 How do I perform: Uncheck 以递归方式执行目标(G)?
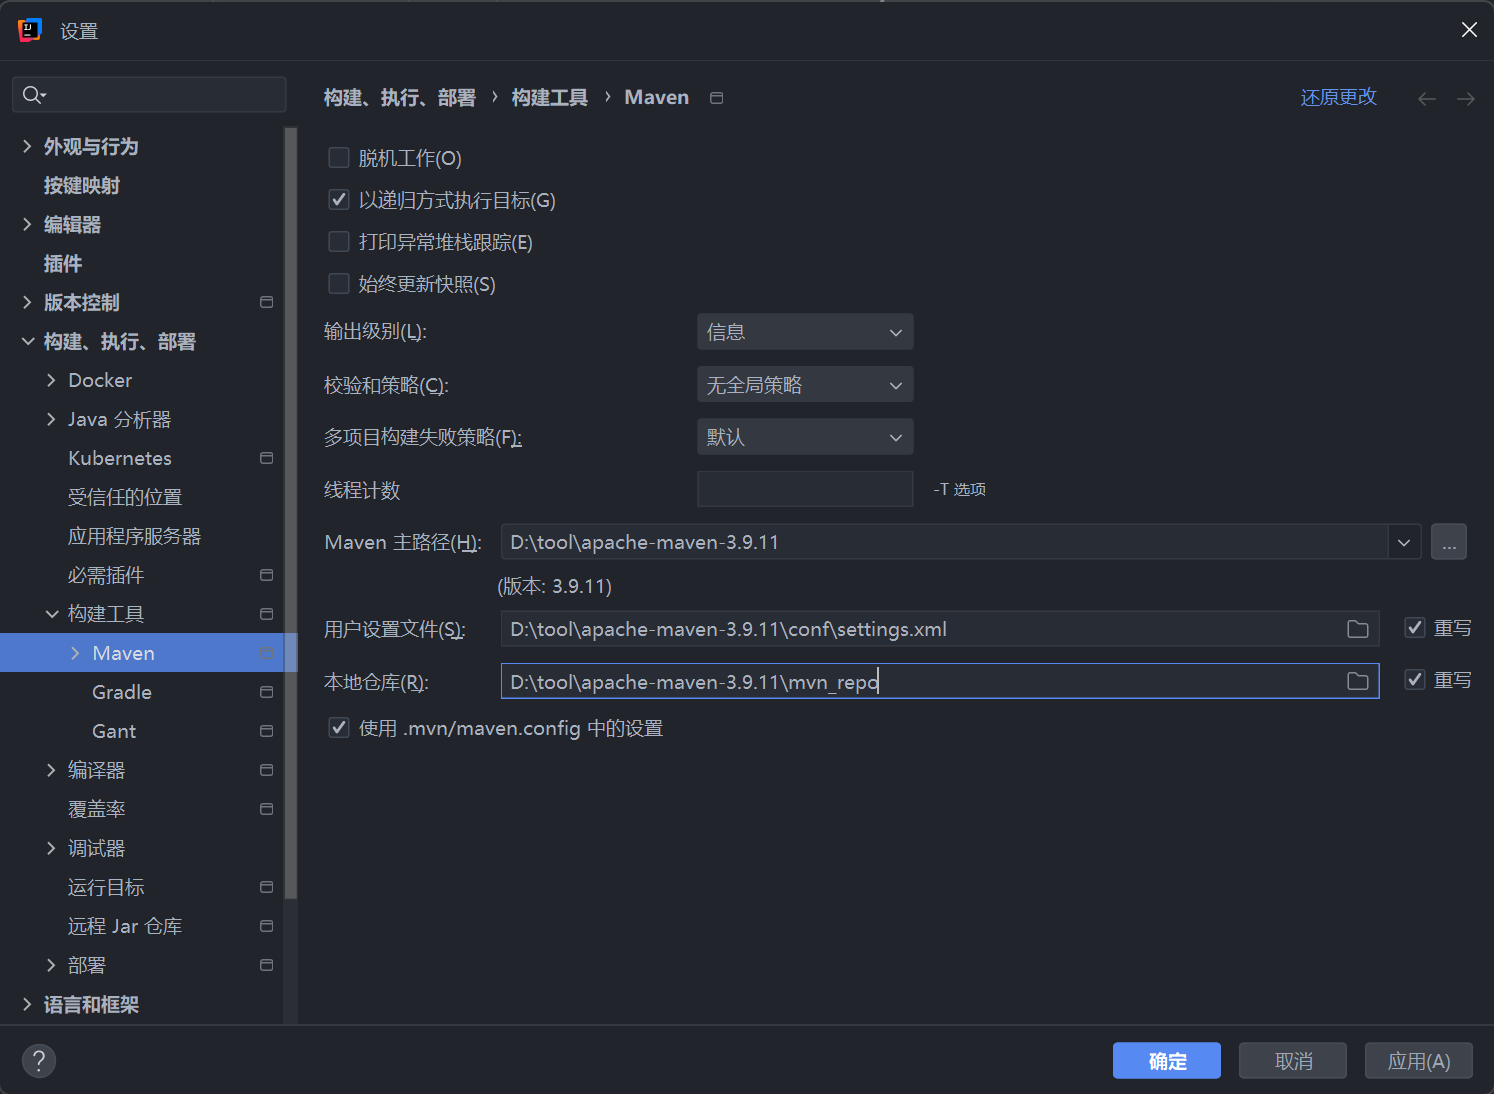(x=339, y=200)
